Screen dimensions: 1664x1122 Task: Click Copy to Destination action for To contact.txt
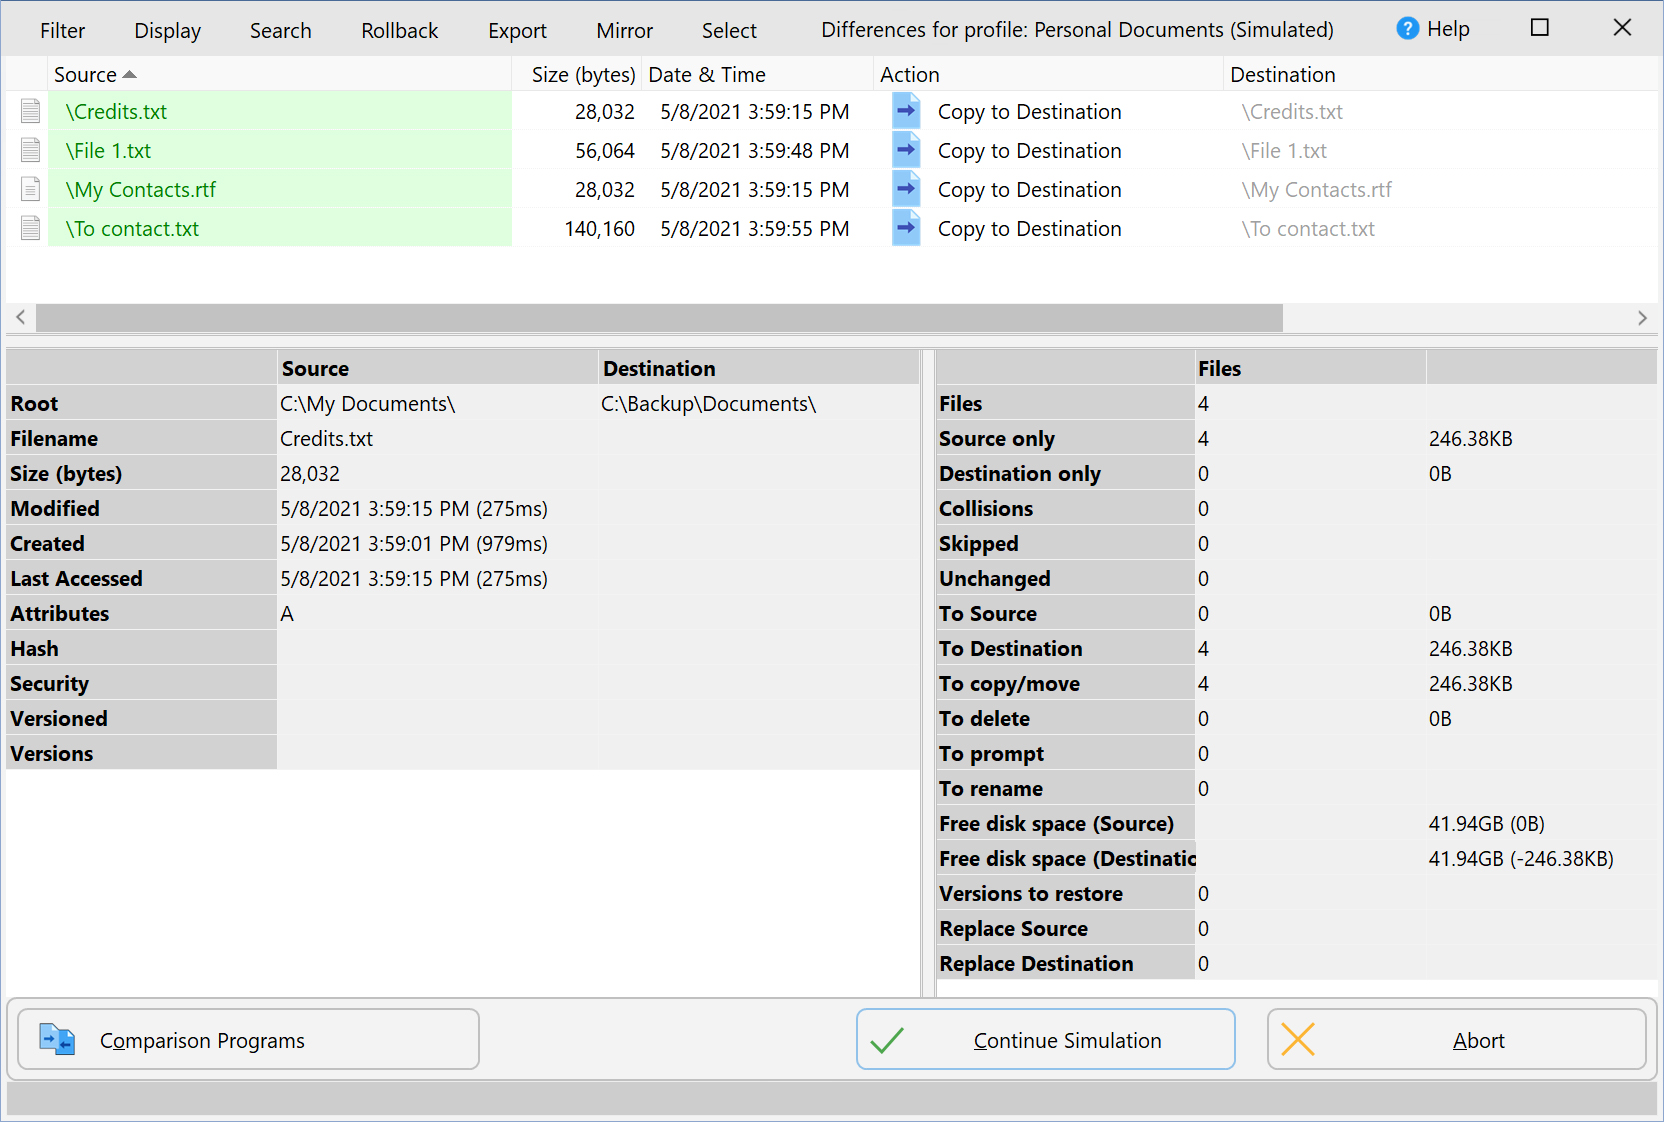tap(1030, 229)
